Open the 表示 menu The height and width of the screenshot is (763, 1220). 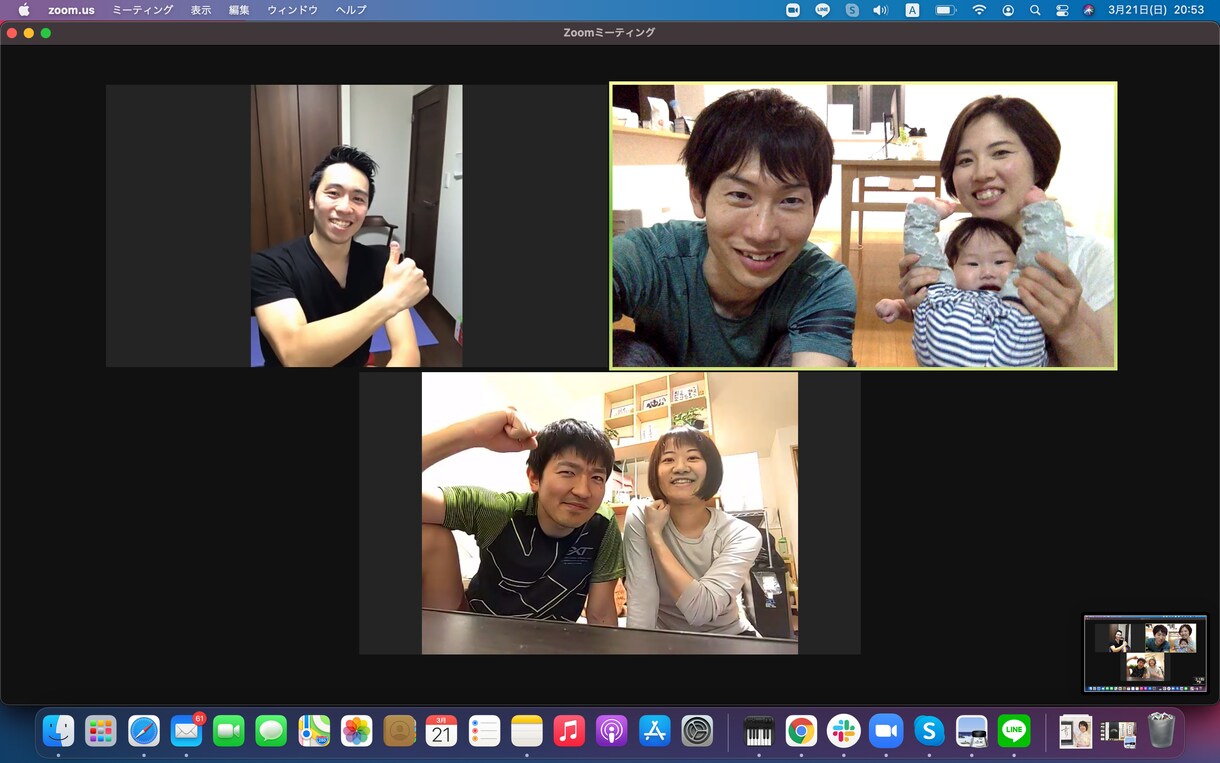[x=201, y=10]
